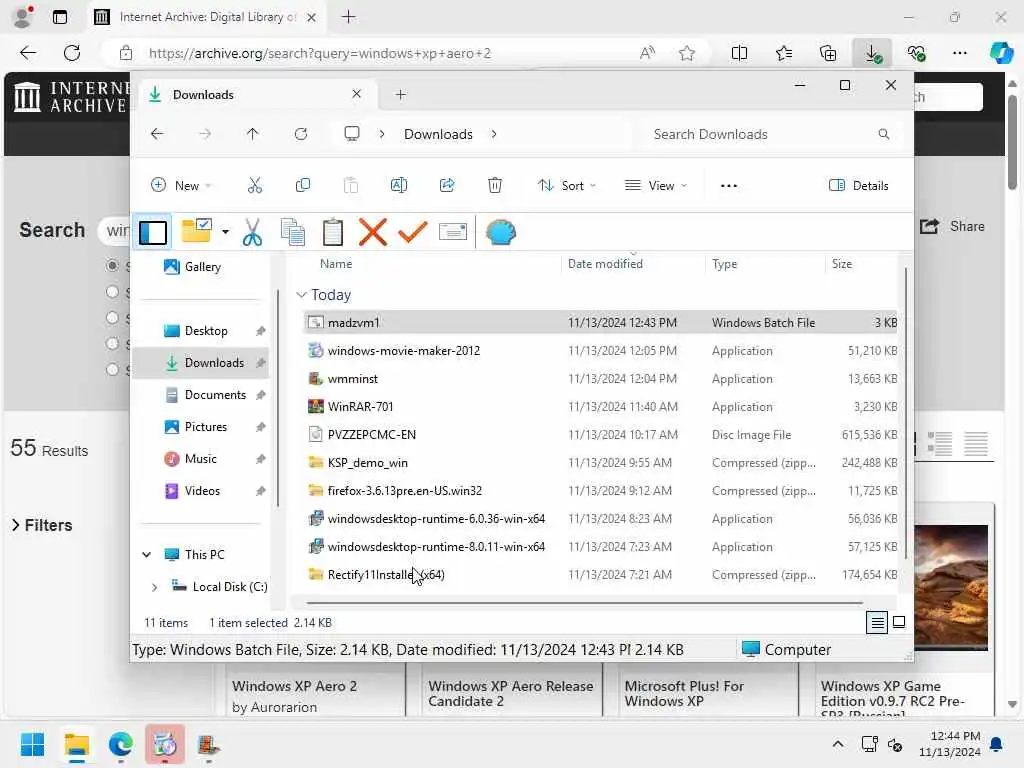Click the large Copy pages icon

pyautogui.click(x=293, y=232)
